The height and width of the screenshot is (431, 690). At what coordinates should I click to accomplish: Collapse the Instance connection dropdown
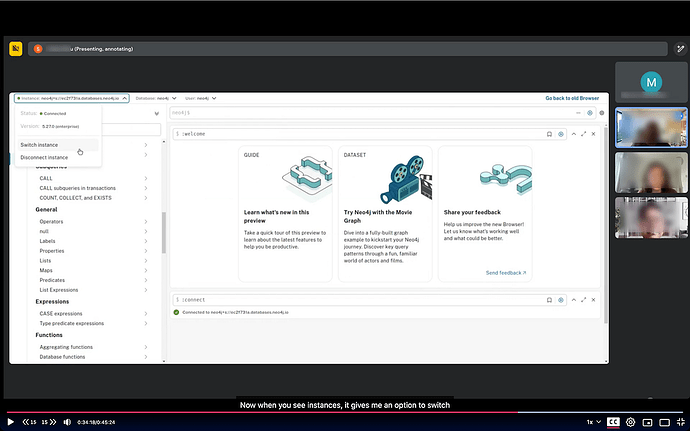(x=71, y=98)
